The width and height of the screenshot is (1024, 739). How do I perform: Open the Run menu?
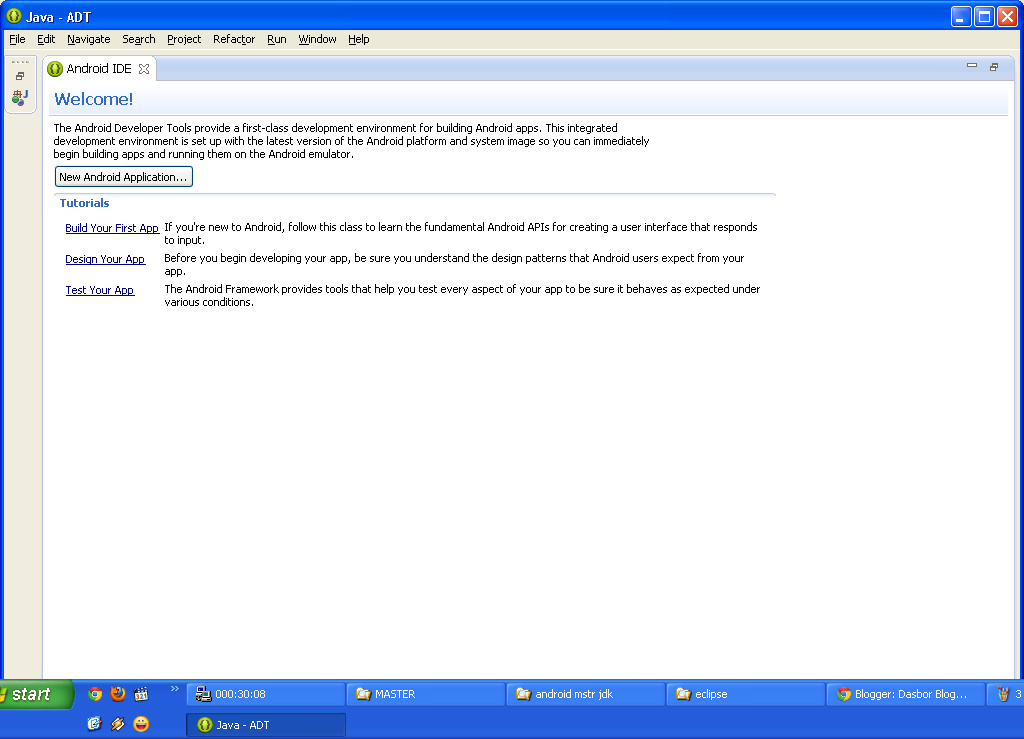click(x=276, y=39)
